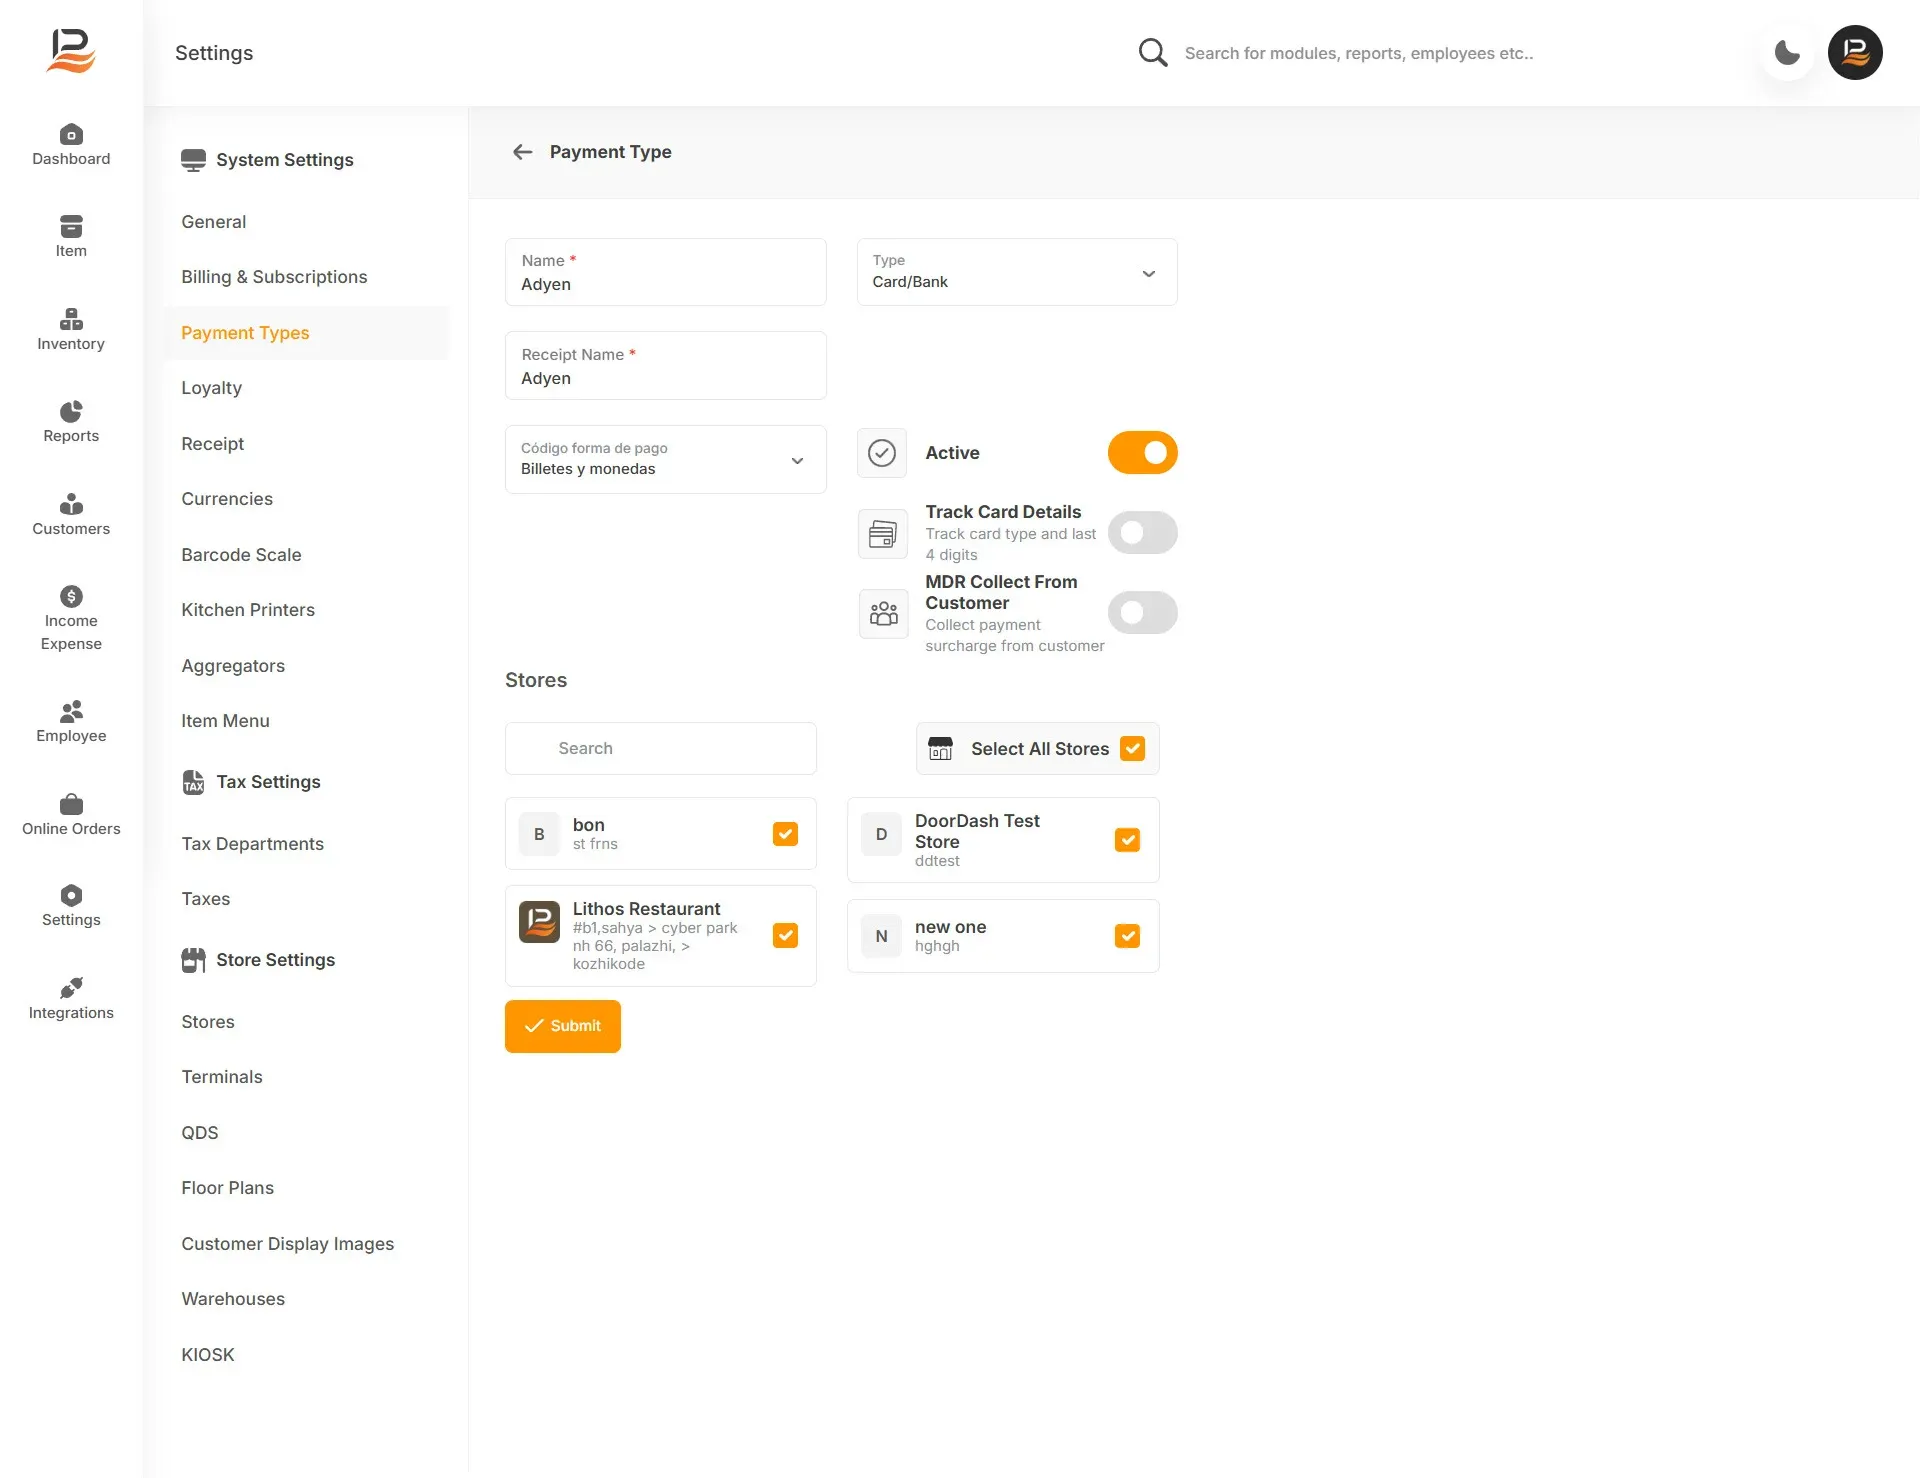1920x1478 pixels.
Task: Open KIOSK settings
Action: (x=207, y=1355)
